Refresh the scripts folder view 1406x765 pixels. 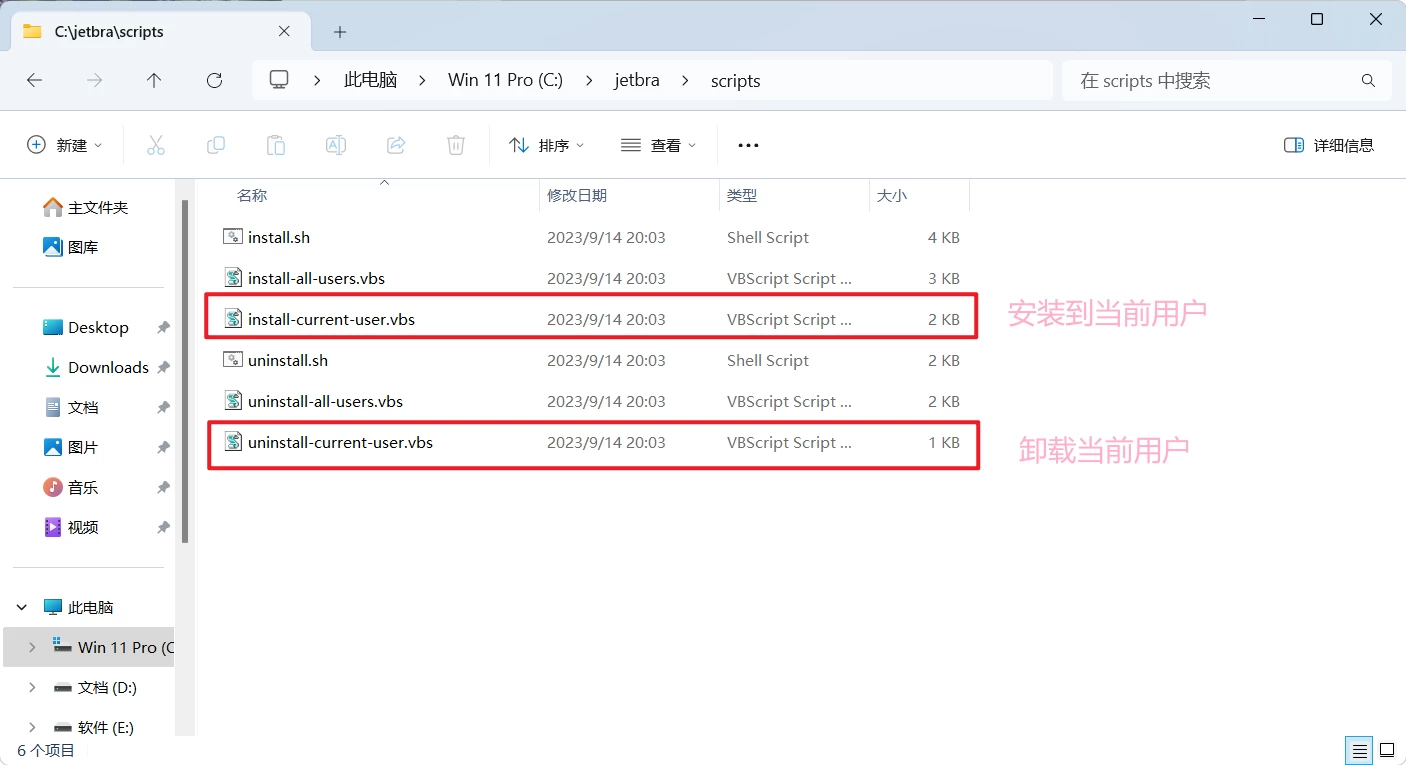click(214, 81)
